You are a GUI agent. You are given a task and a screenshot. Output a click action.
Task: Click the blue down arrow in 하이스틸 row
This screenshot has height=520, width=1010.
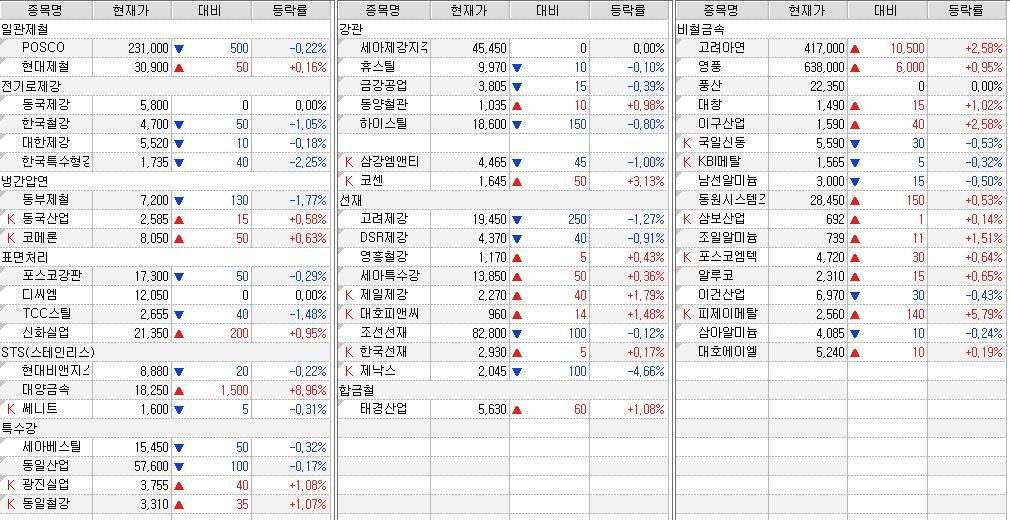coord(517,124)
